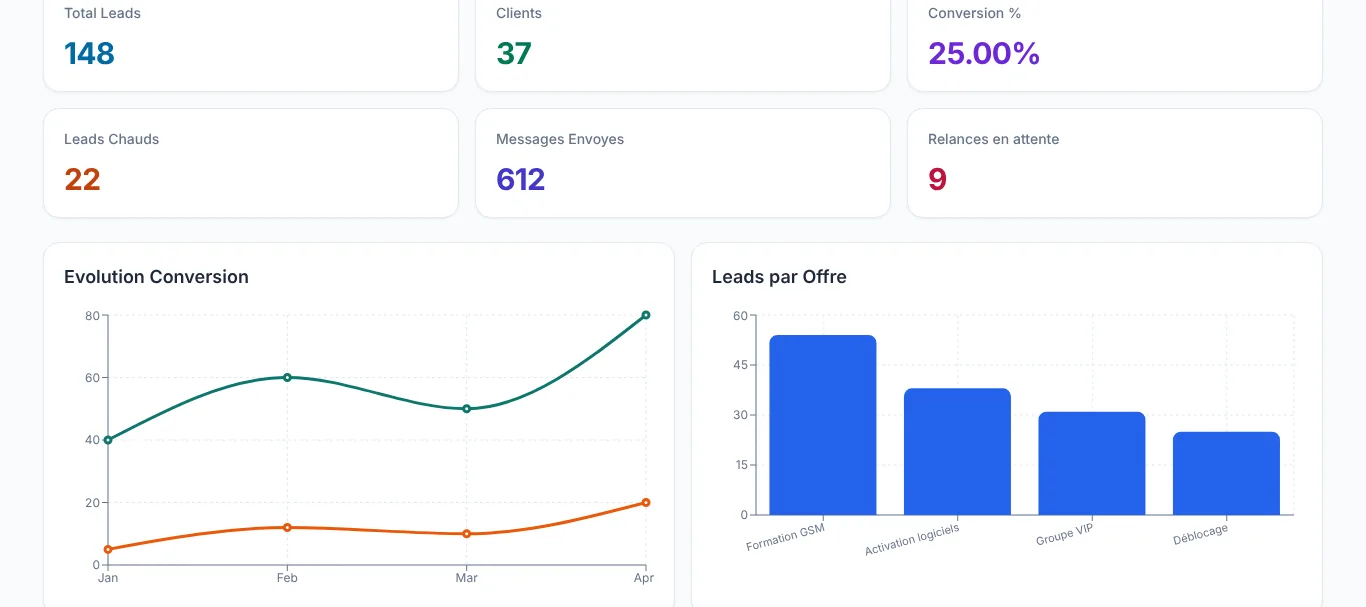This screenshot has height=607, width=1366.
Task: Click the Relances en attente value 9
Action: (x=937, y=179)
